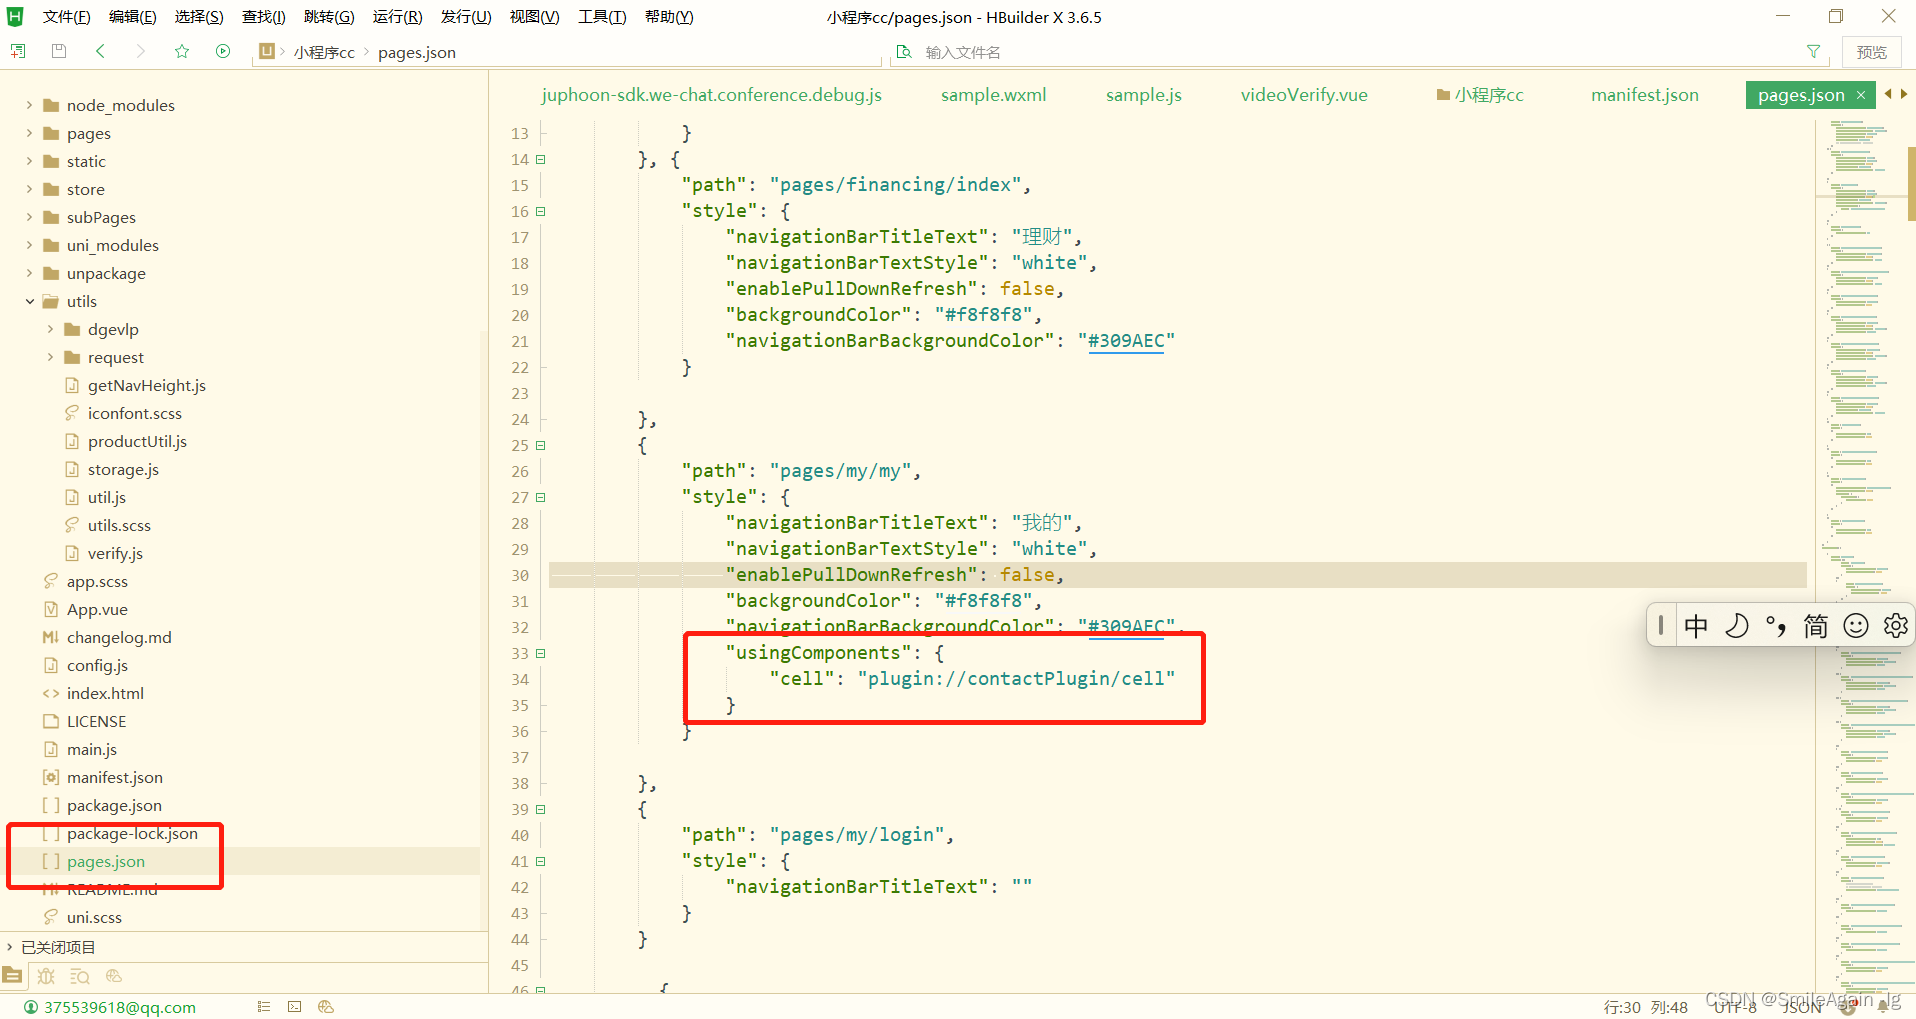
Task: Open the terminal icon in status bar
Action: coord(294,1007)
